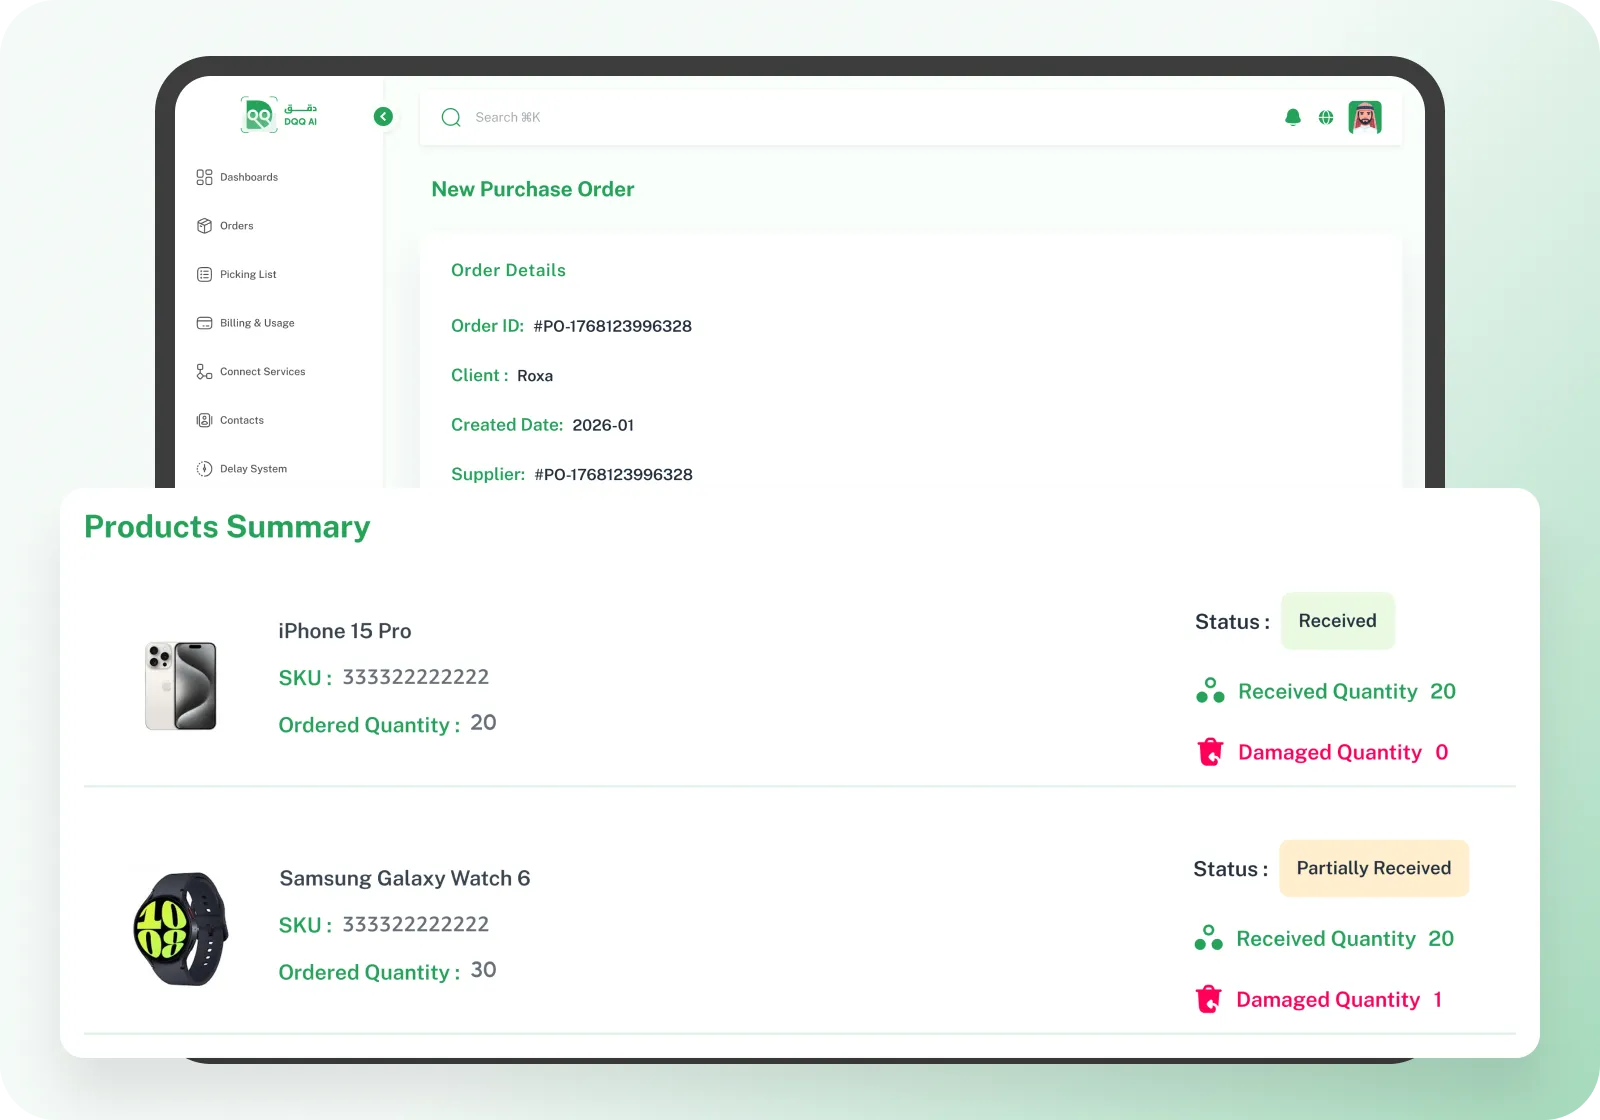Open notifications bell icon
This screenshot has width=1600, height=1120.
[1293, 117]
